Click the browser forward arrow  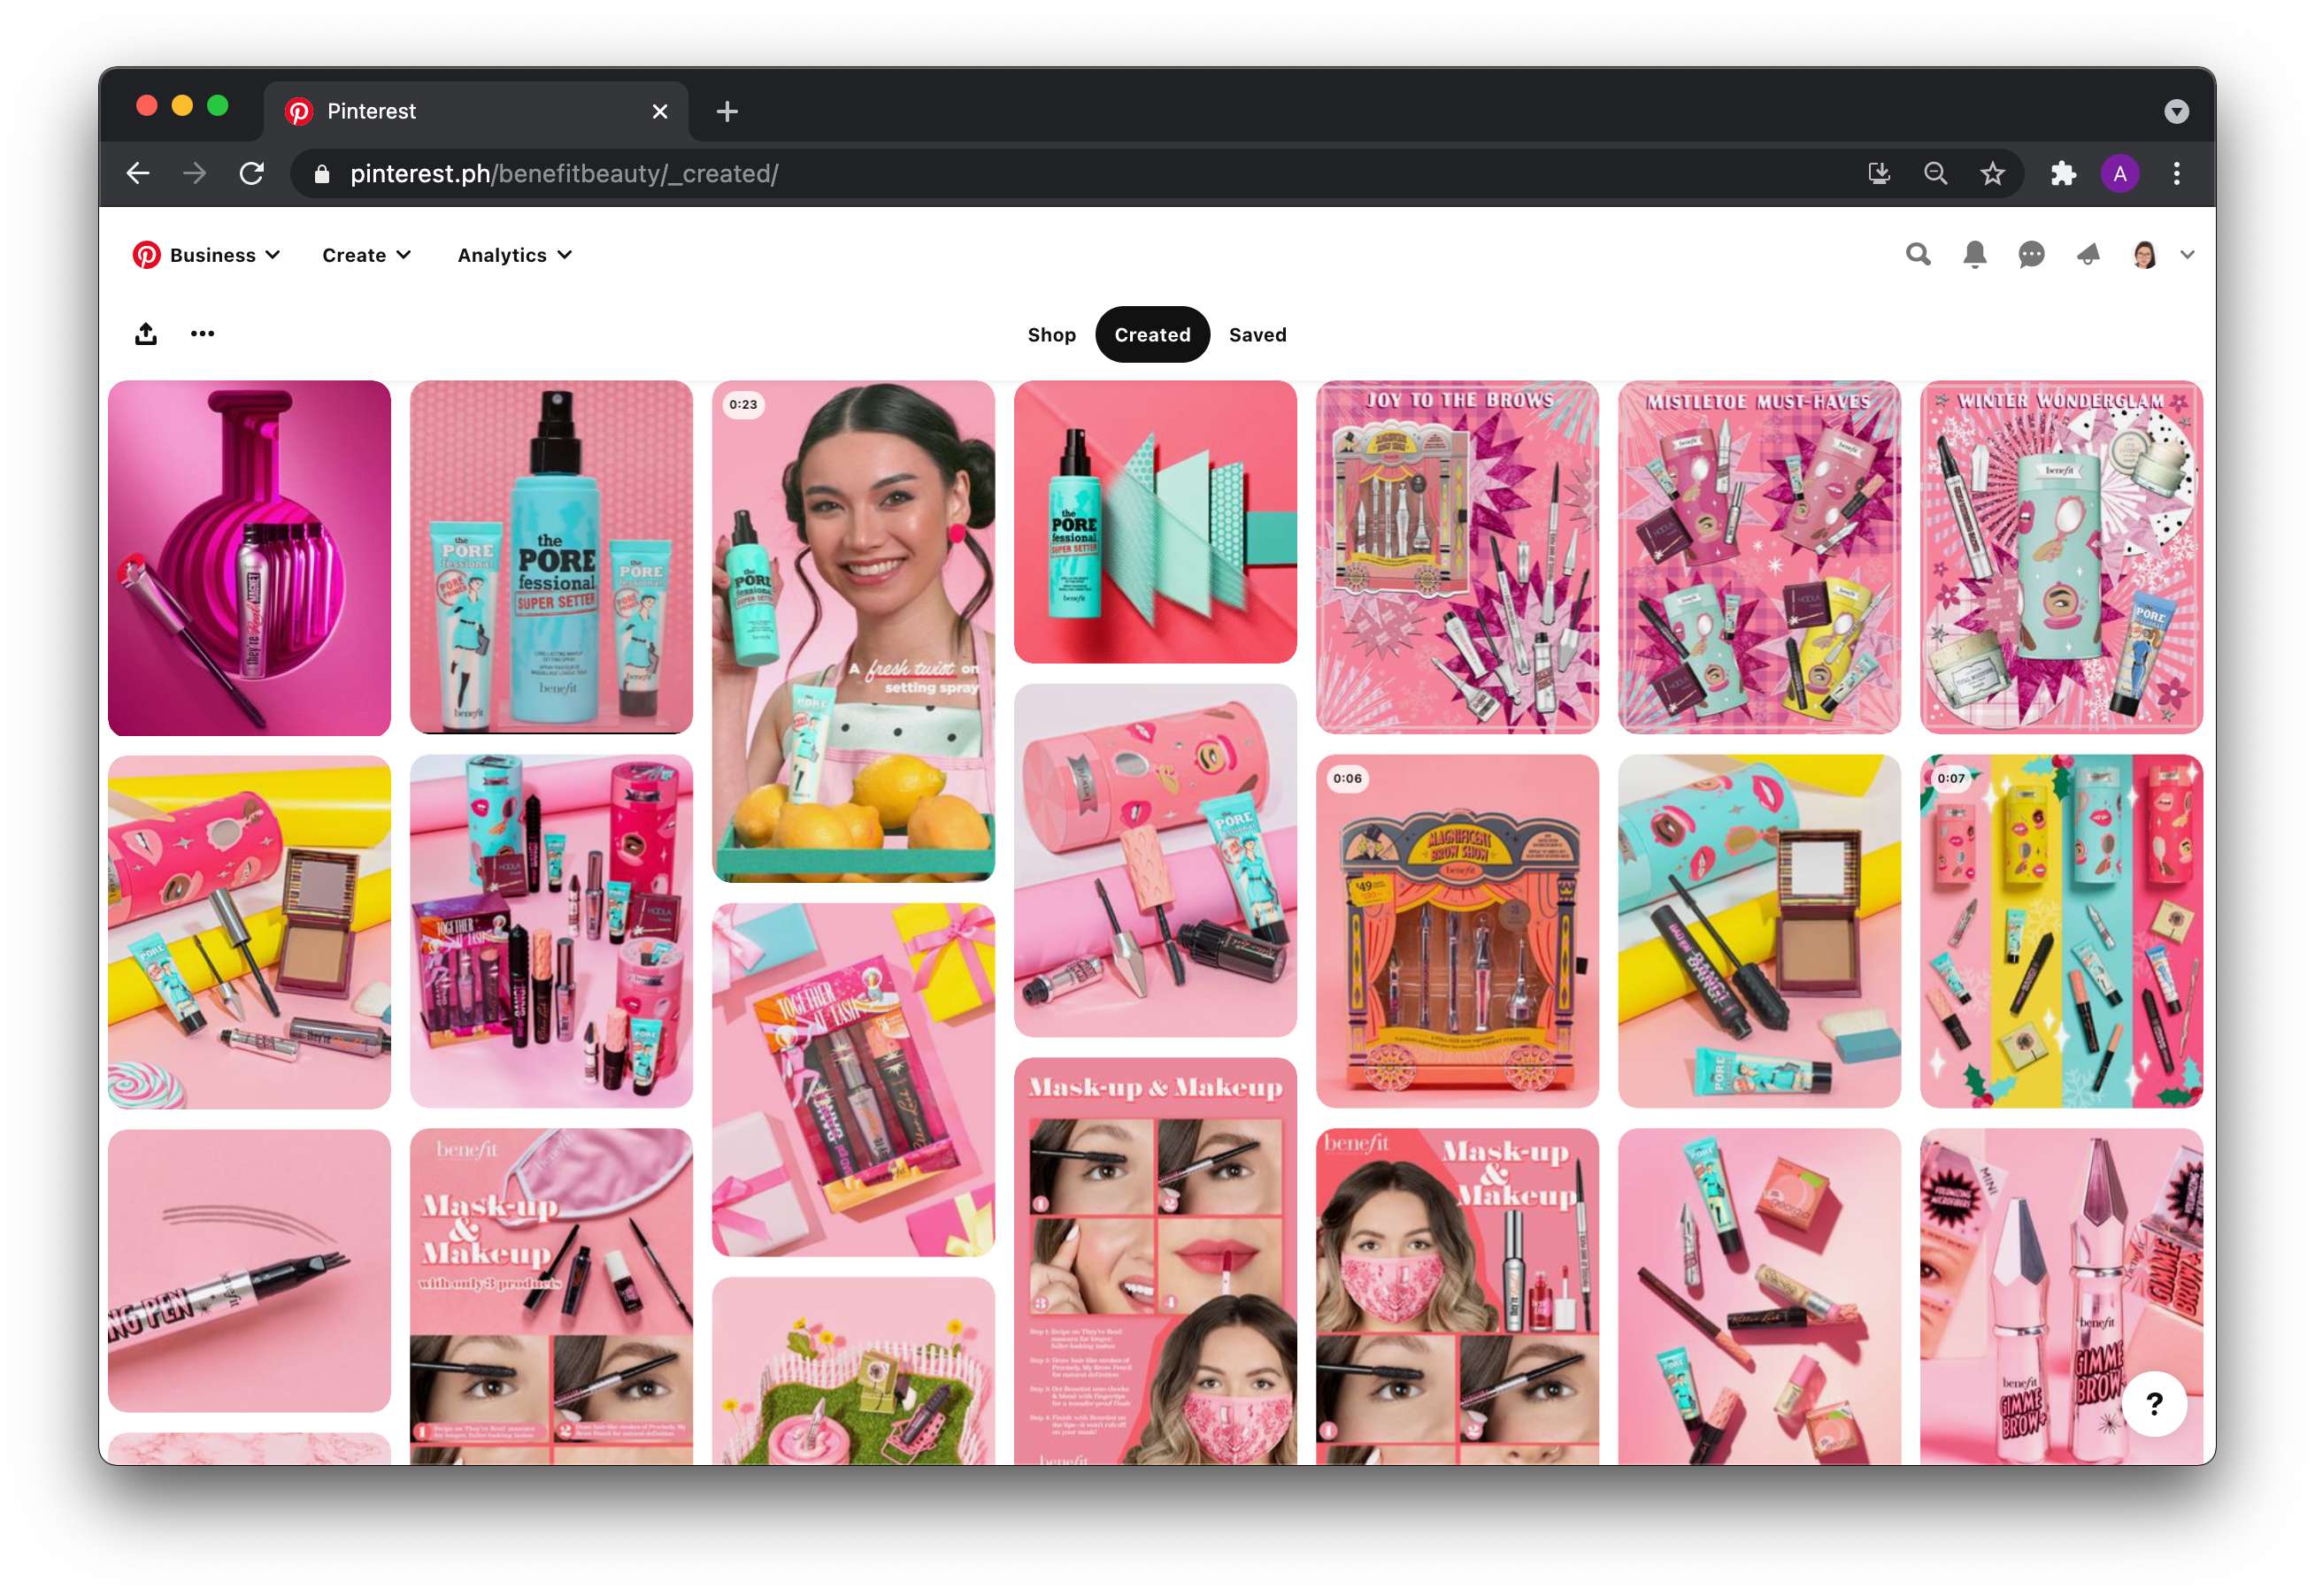tap(195, 174)
